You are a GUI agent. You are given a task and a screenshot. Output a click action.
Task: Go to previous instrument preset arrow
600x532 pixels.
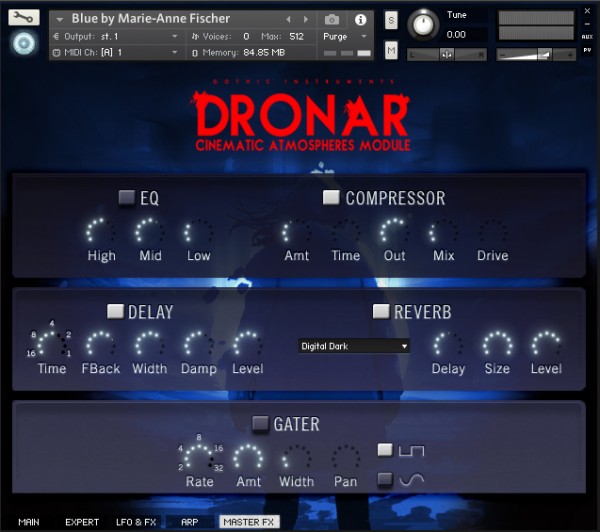click(288, 19)
